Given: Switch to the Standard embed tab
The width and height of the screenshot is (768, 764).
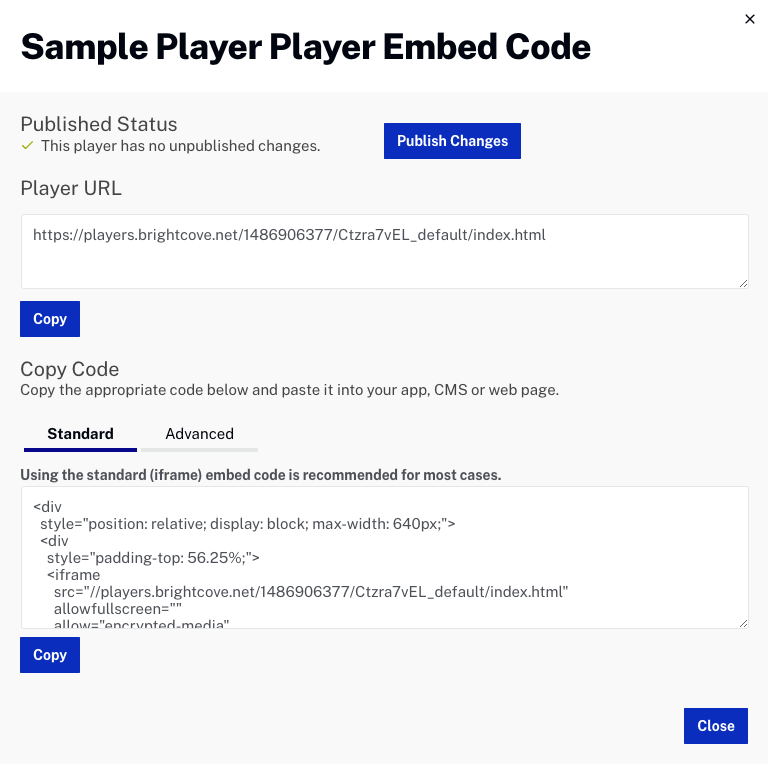Looking at the screenshot, I should [x=80, y=434].
